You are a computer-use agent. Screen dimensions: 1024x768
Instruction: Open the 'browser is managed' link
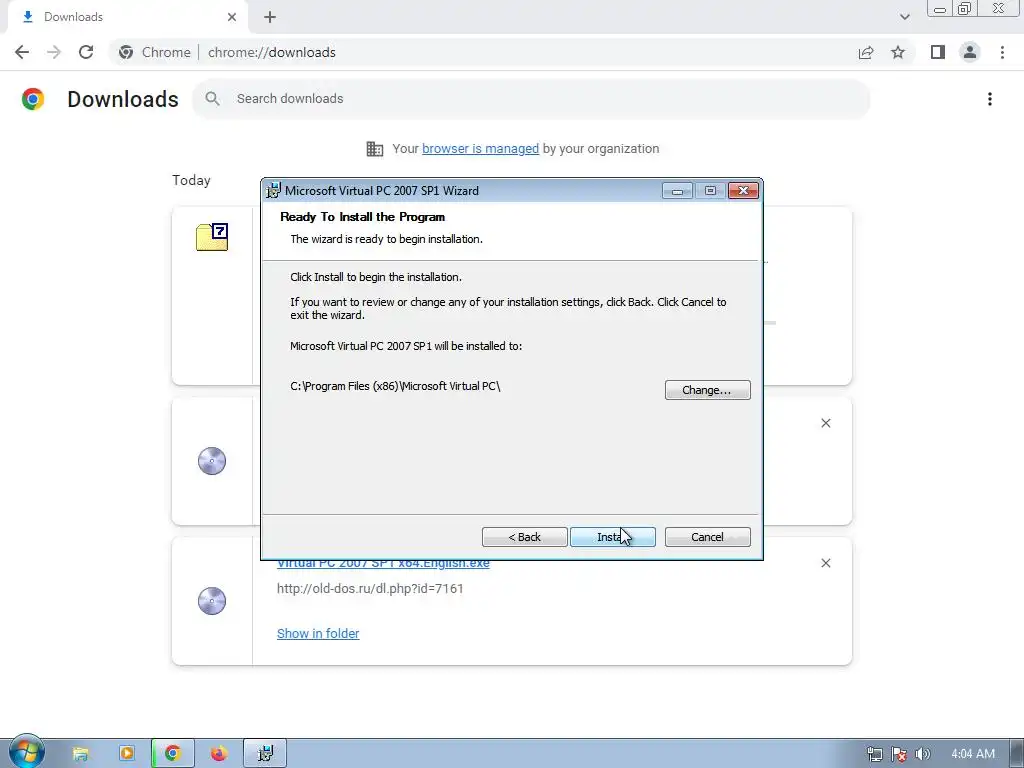pos(480,149)
